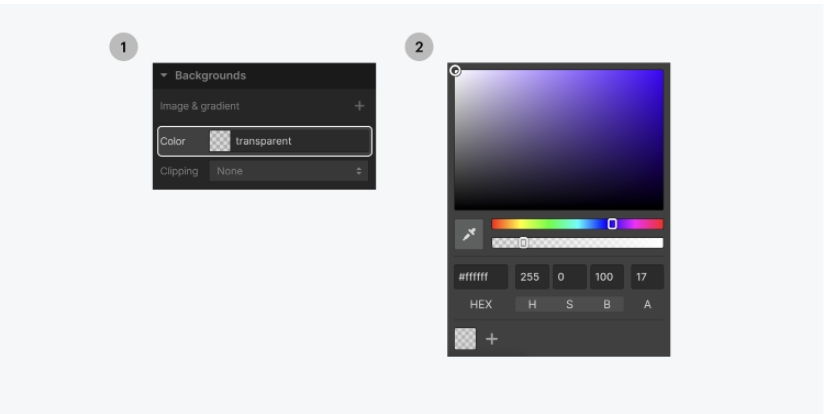This screenshot has height=414, width=824.
Task: Click the opacity slider handle
Action: (523, 242)
